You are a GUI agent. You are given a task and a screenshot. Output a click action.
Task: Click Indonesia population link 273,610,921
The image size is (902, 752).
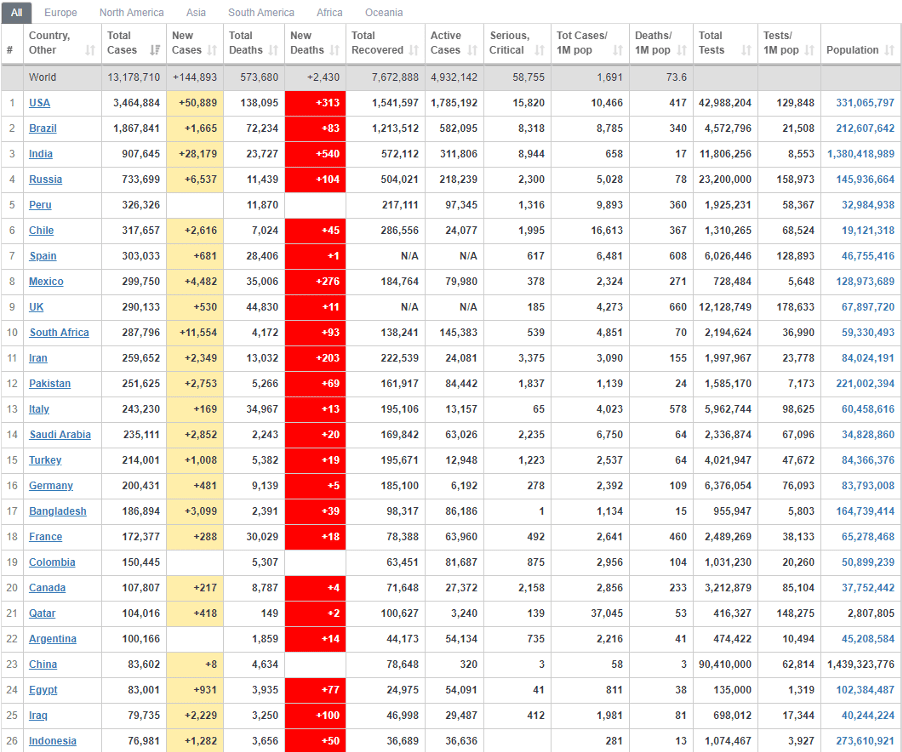pyautogui.click(x=865, y=741)
